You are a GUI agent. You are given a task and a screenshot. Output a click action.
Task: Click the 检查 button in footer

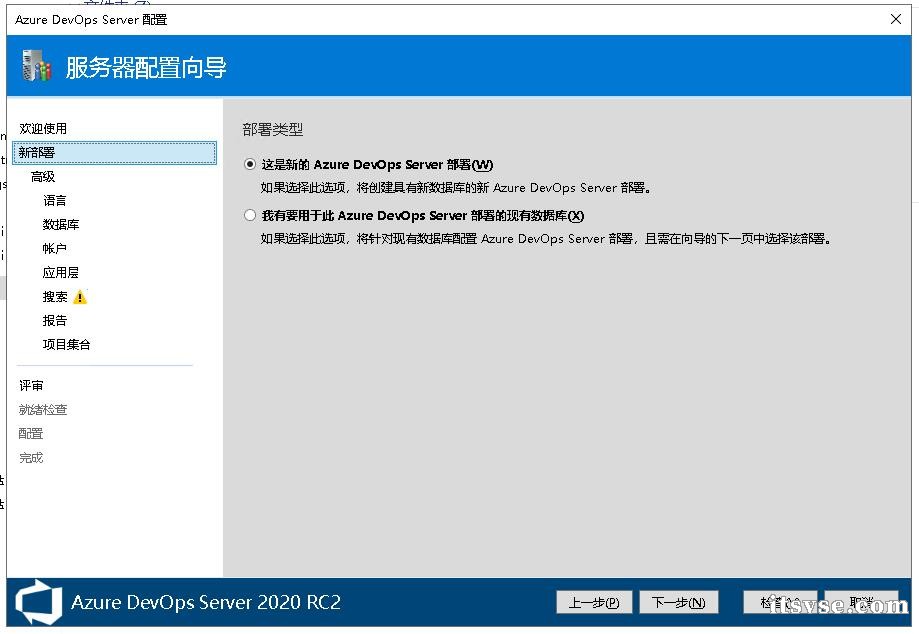pyautogui.click(x=780, y=602)
